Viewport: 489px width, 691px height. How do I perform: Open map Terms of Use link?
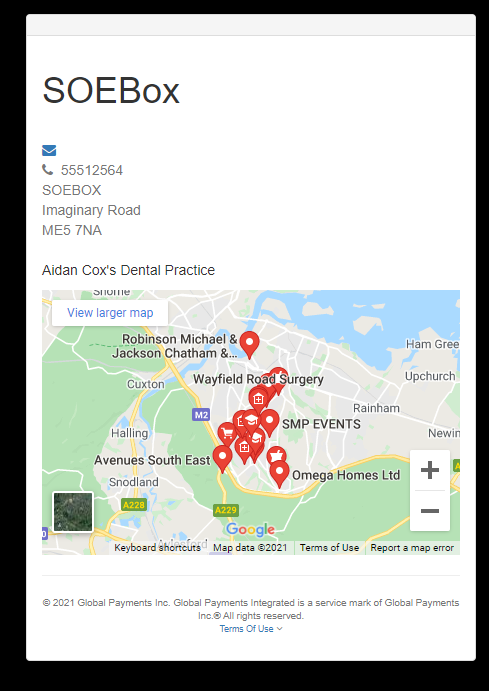pos(330,548)
